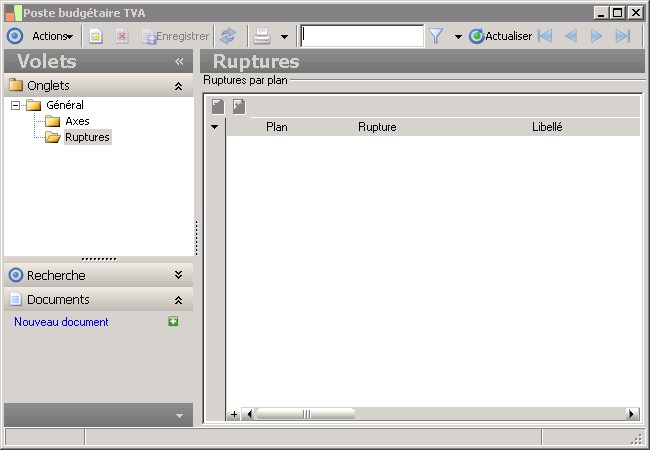
Task: Click the horizontal scrollbar left arrow
Action: (x=249, y=414)
